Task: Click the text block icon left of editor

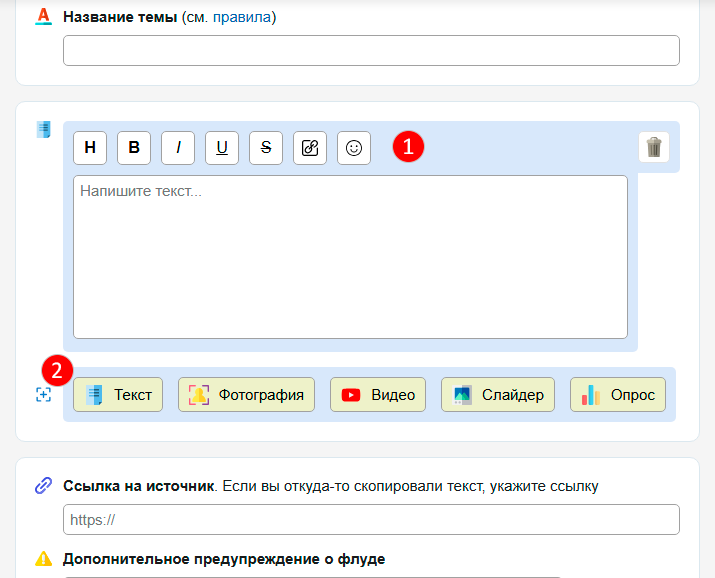Action: pos(43,129)
